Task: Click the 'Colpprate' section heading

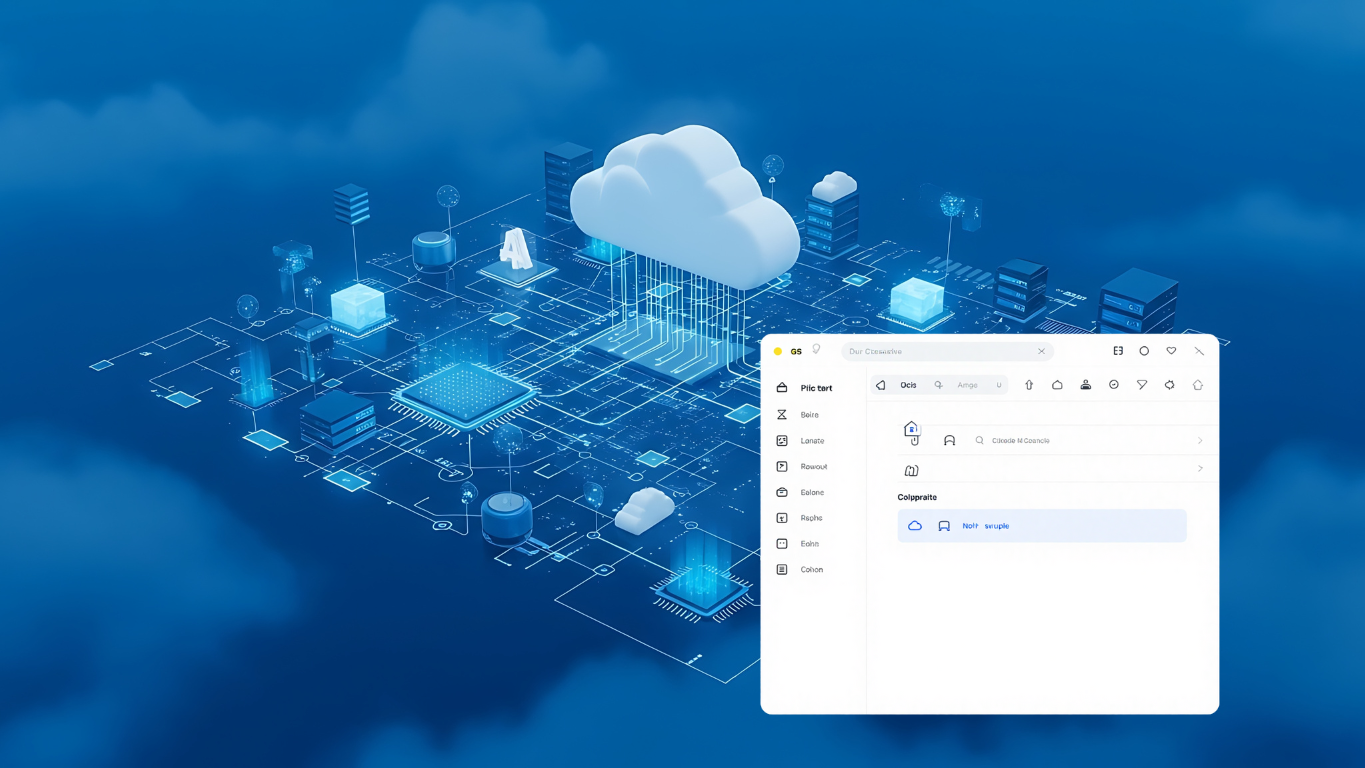Action: (917, 497)
